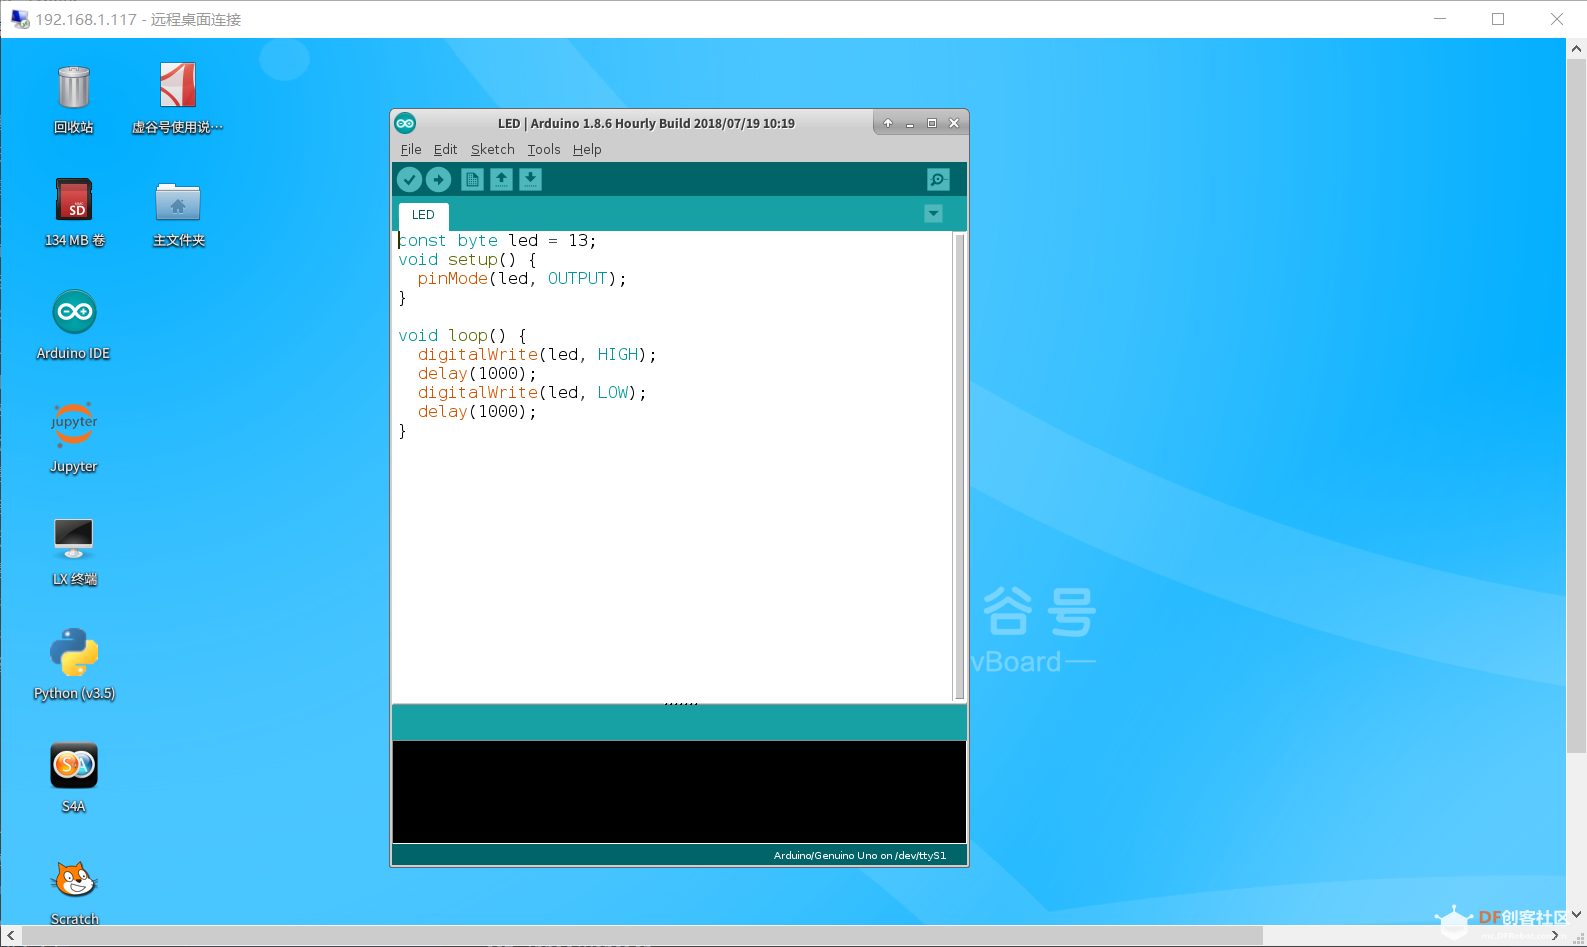Click the remote desktop horizontal scrollbar
The width and height of the screenshot is (1587, 947).
tap(640, 936)
